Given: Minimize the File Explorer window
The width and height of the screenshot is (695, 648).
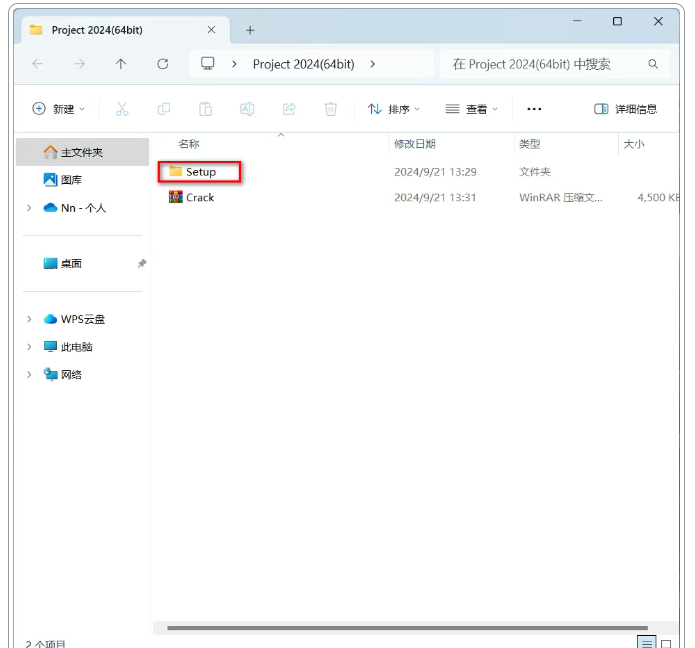Looking at the screenshot, I should 577,21.
